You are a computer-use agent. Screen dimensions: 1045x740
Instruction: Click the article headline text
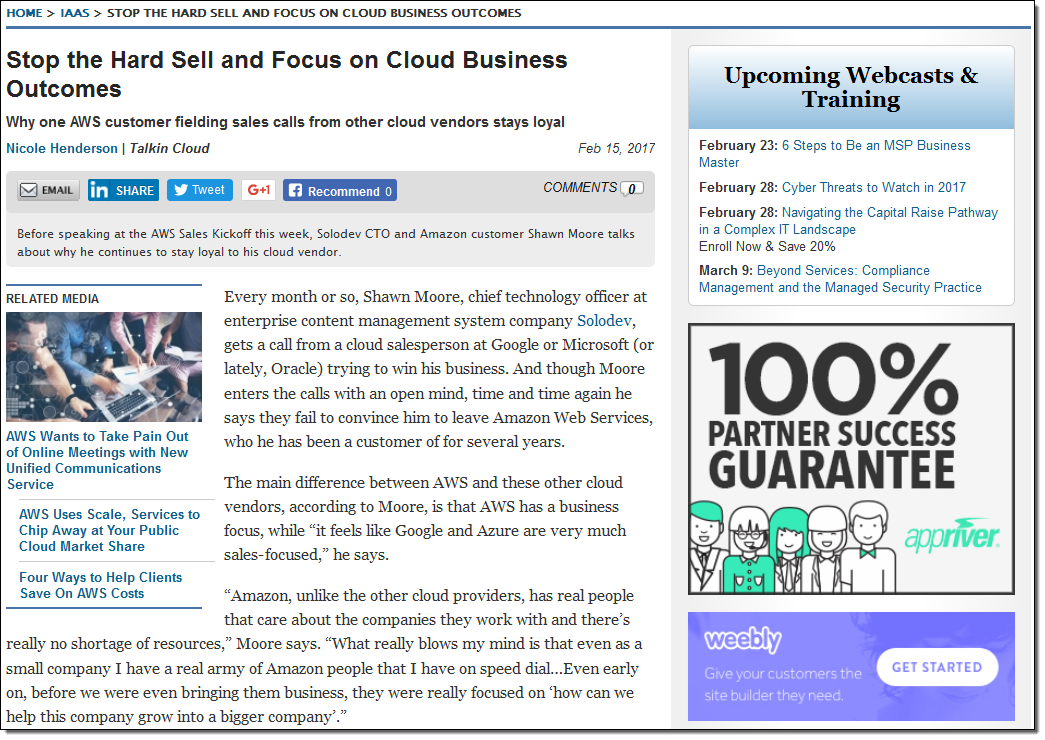(287, 74)
